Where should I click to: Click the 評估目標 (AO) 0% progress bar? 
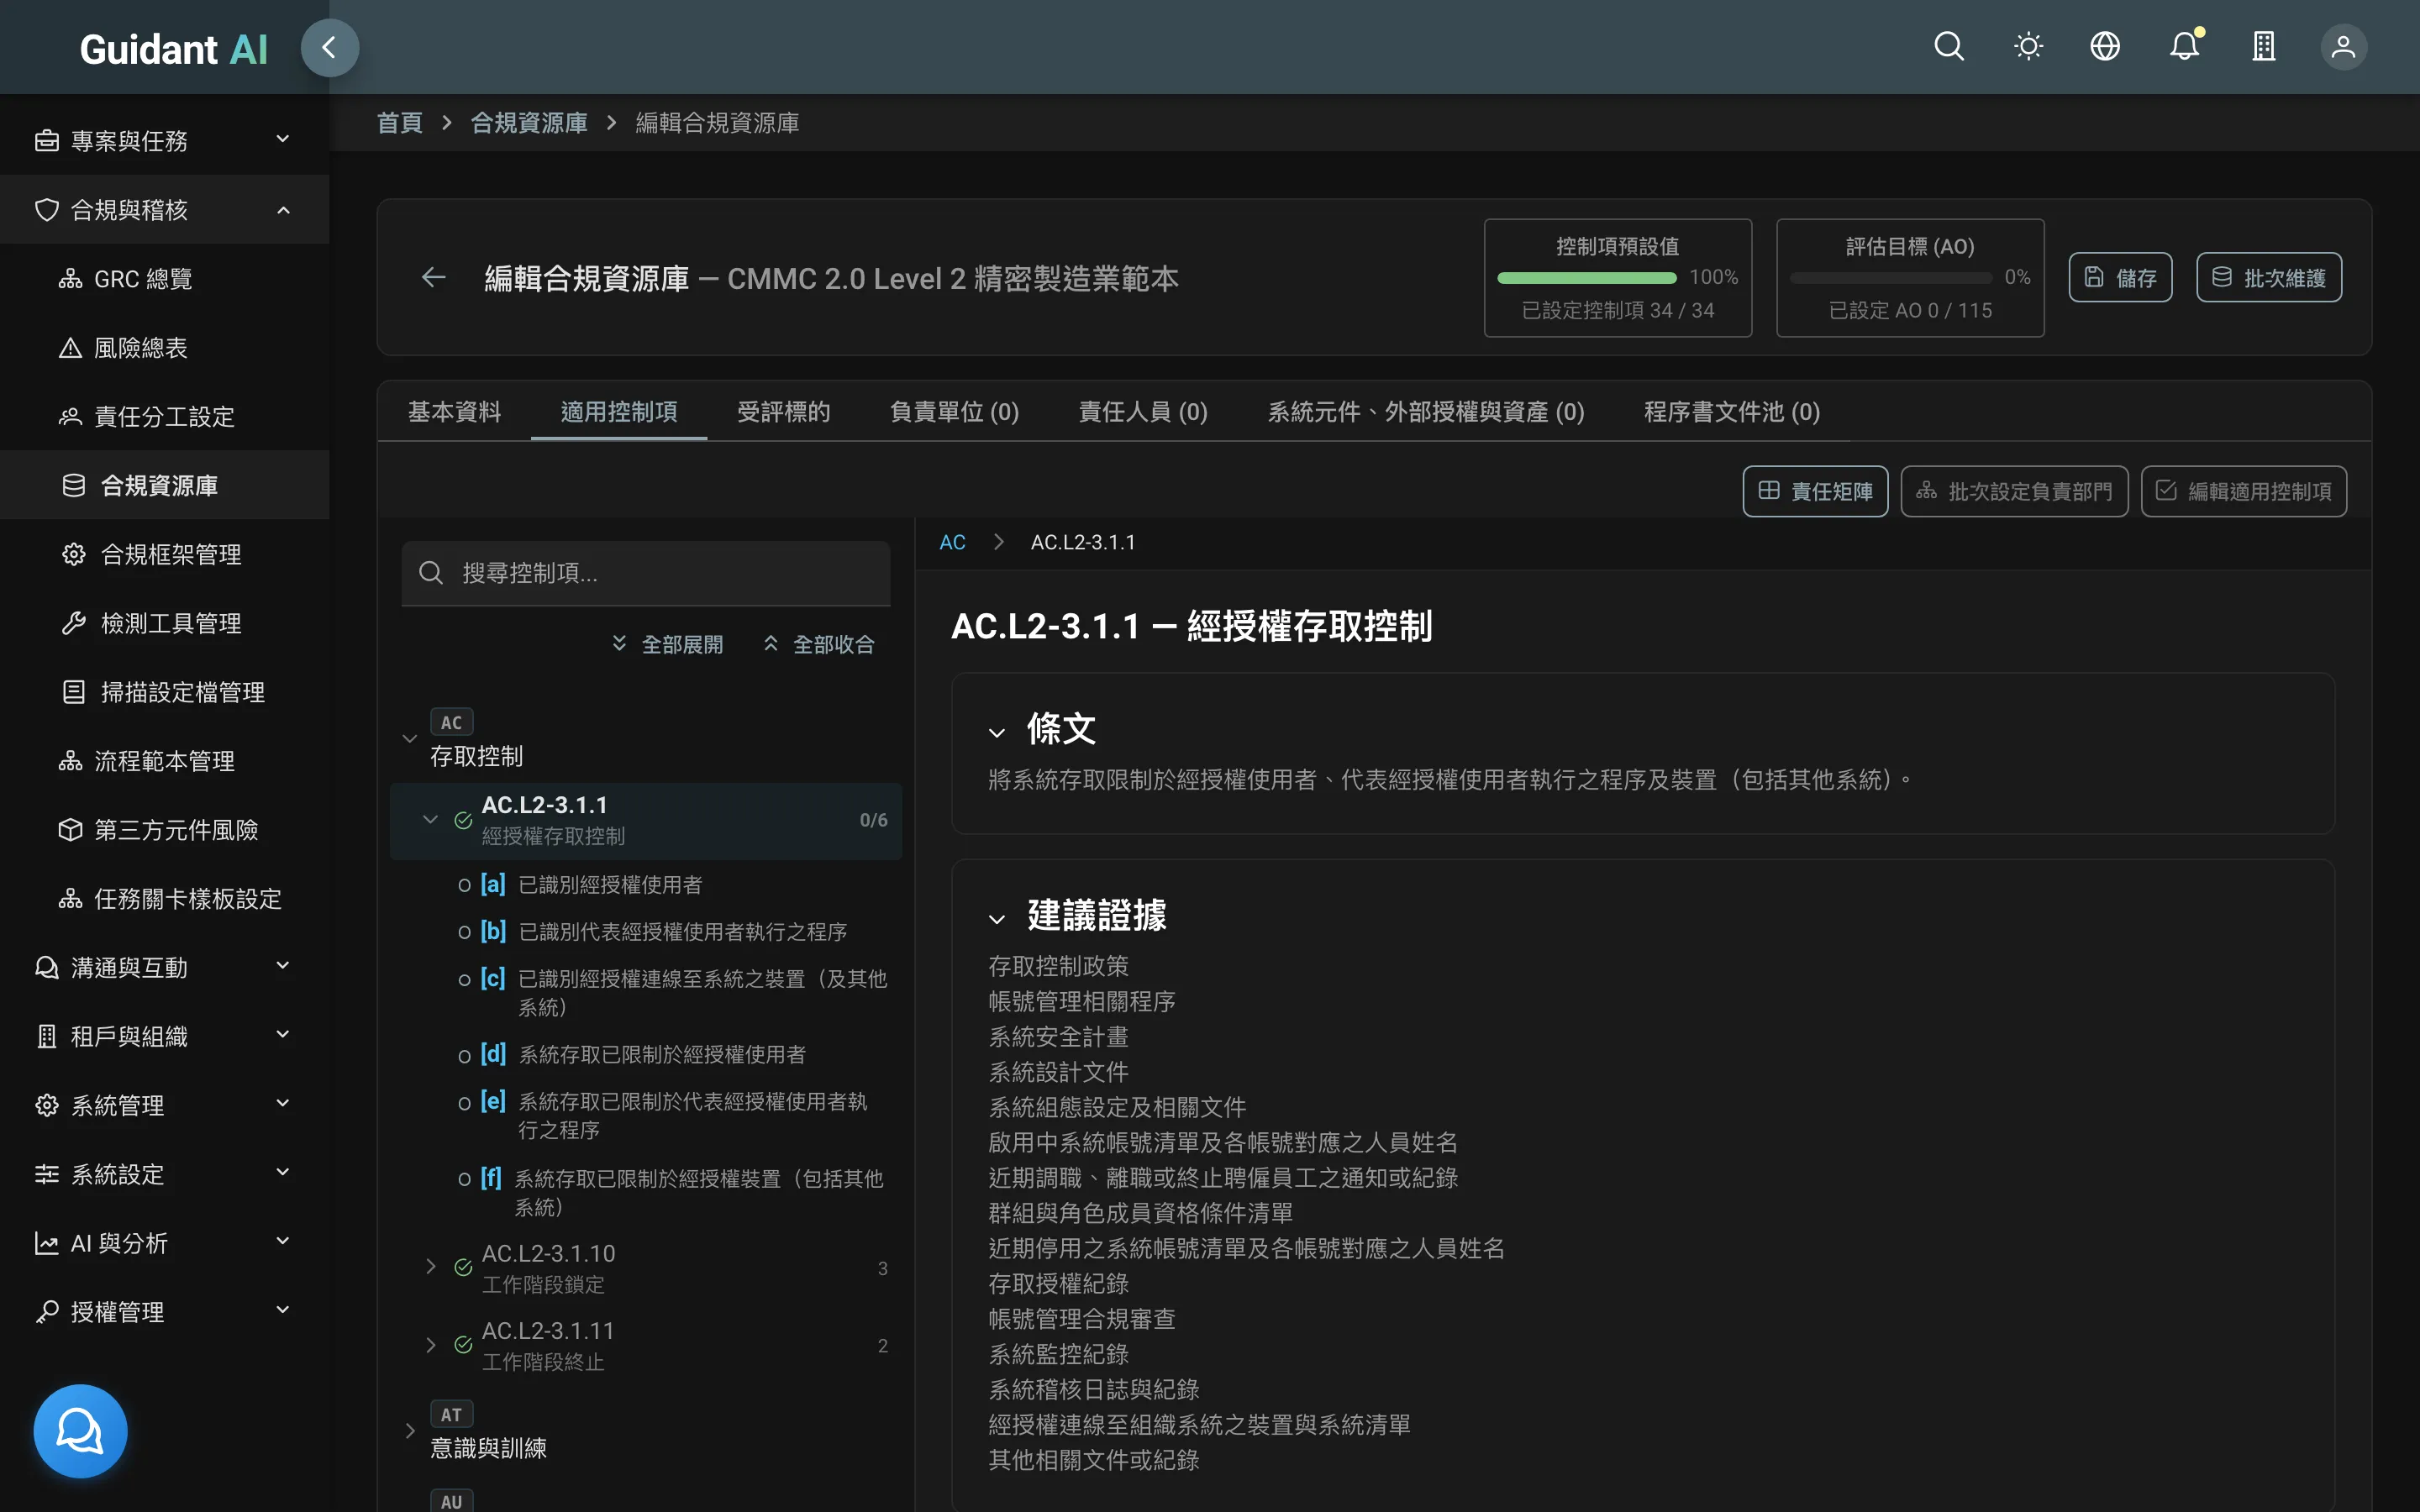(1890, 278)
